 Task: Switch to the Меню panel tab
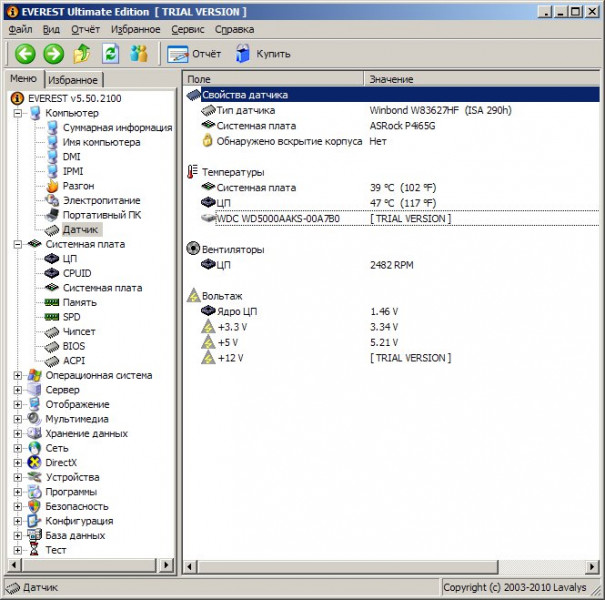pyautogui.click(x=24, y=79)
